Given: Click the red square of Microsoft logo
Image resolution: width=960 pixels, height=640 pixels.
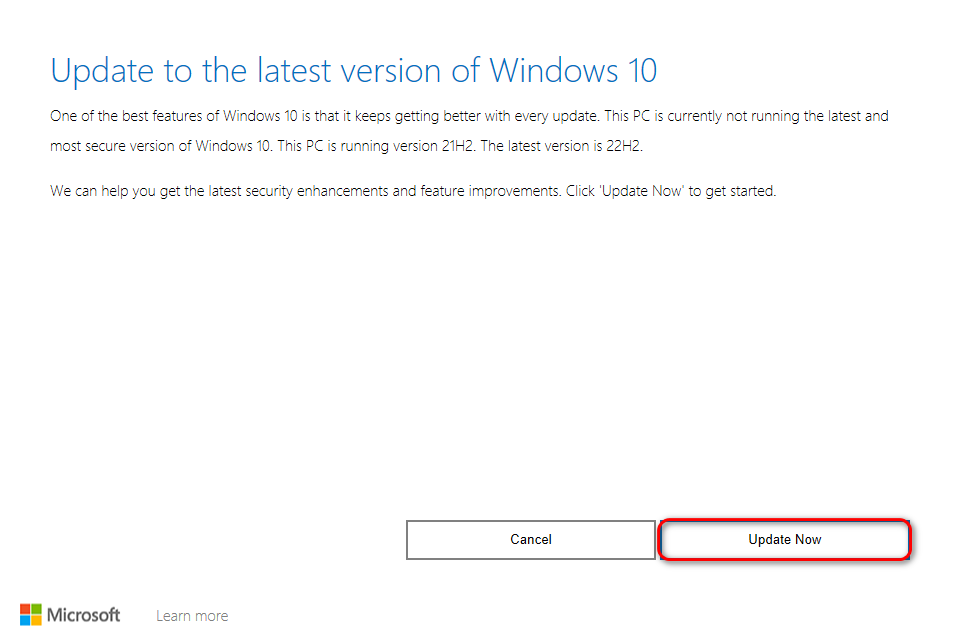Looking at the screenshot, I should coord(25,608).
